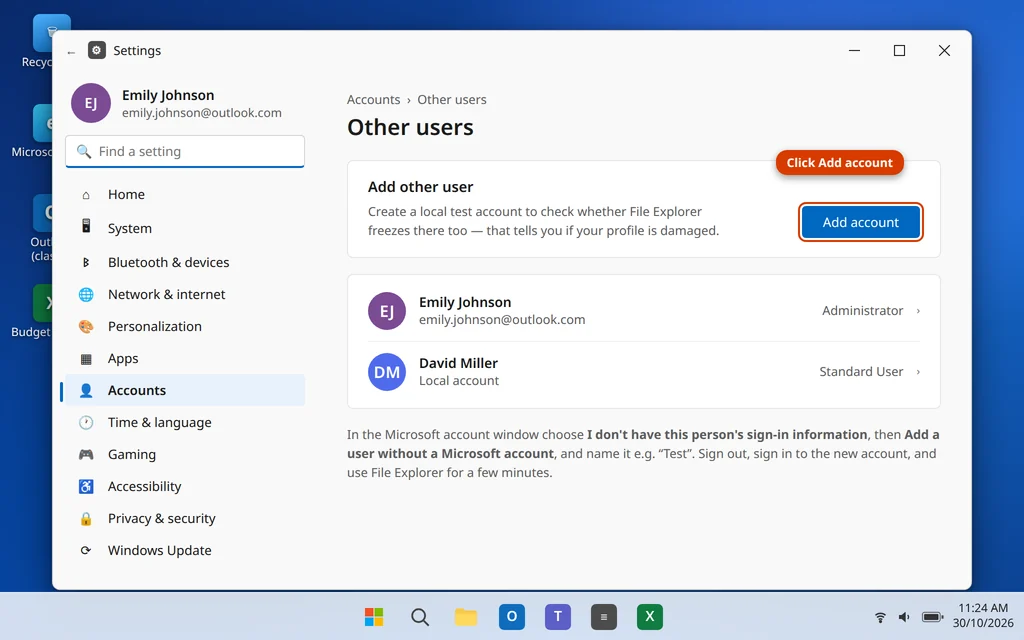Focus the Find a setting search box

[x=185, y=152]
